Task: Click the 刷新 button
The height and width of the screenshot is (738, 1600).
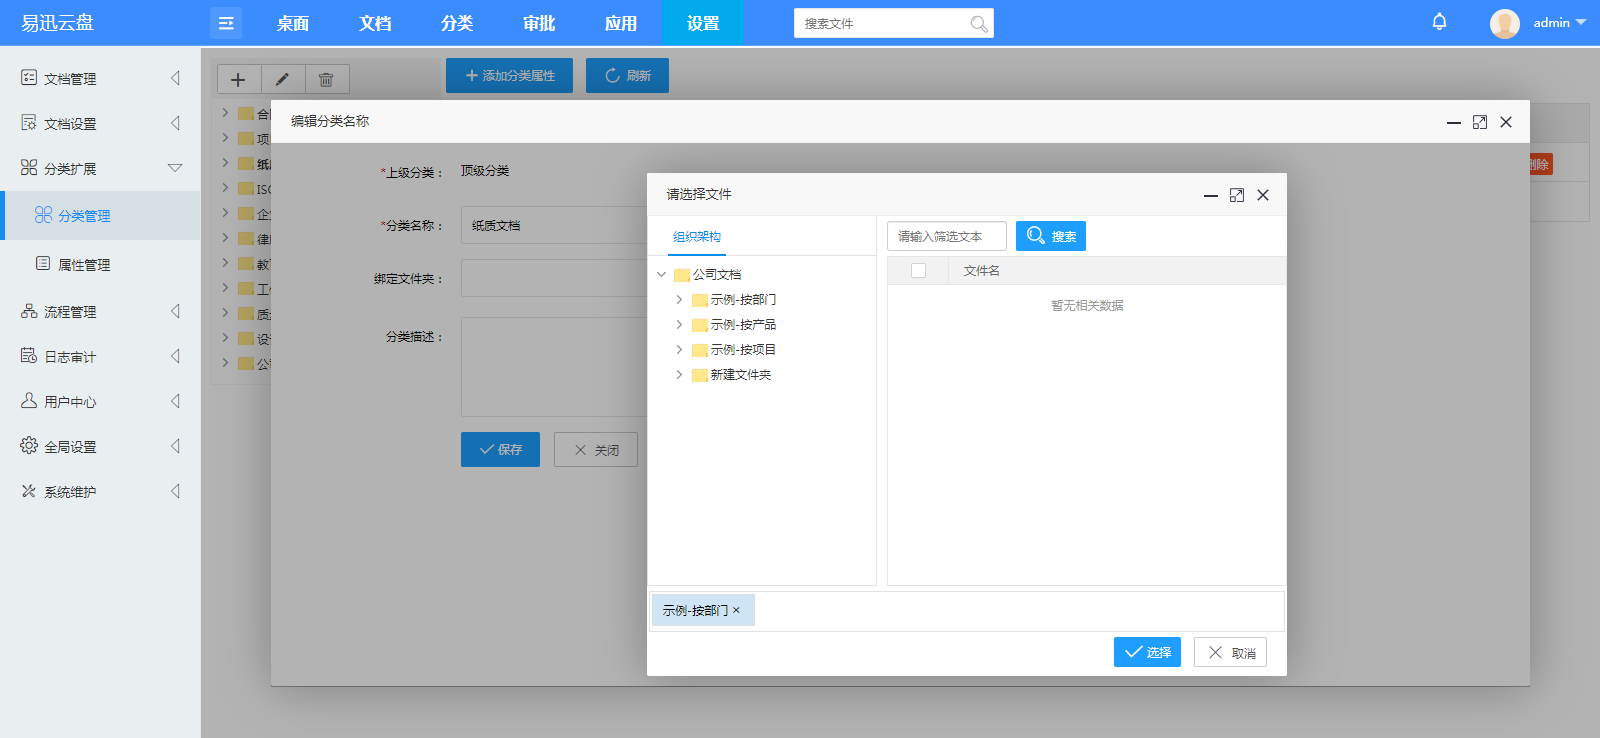Action: pos(627,75)
